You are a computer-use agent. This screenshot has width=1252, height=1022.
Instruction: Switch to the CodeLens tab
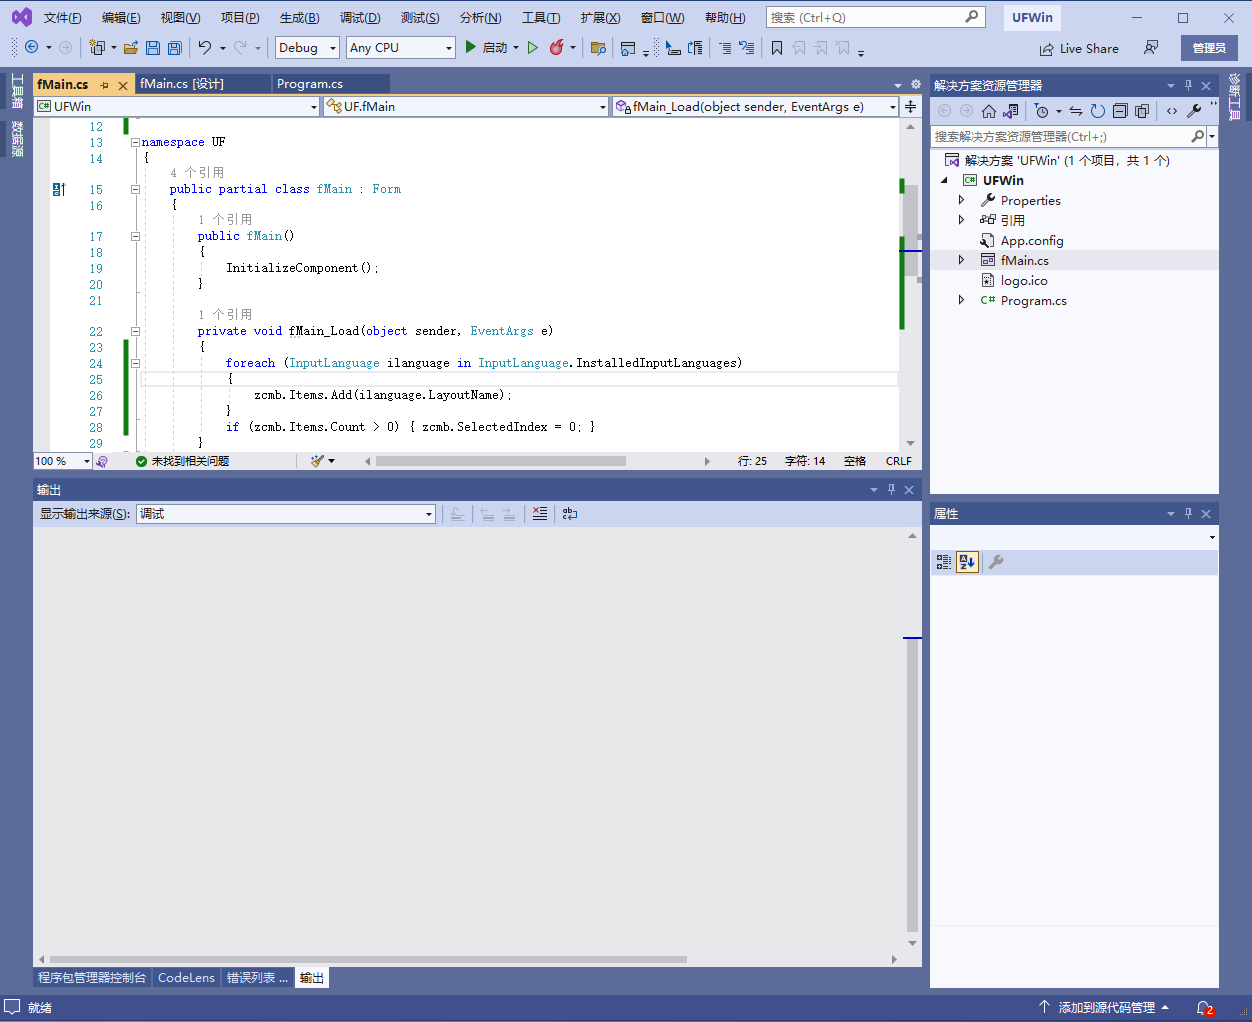pos(186,978)
